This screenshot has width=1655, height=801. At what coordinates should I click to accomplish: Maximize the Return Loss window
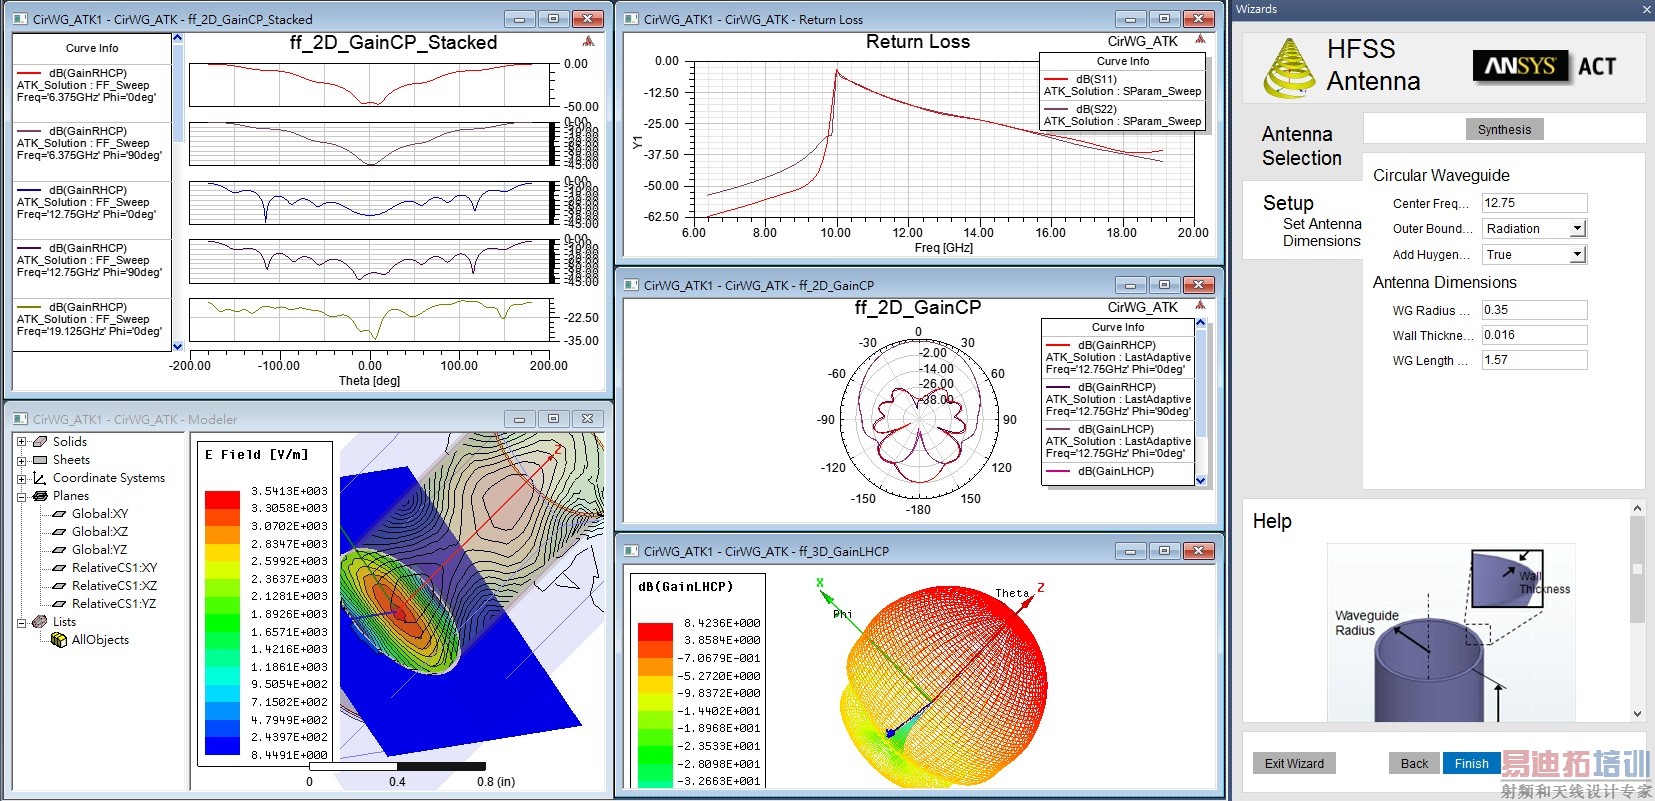tap(1164, 19)
